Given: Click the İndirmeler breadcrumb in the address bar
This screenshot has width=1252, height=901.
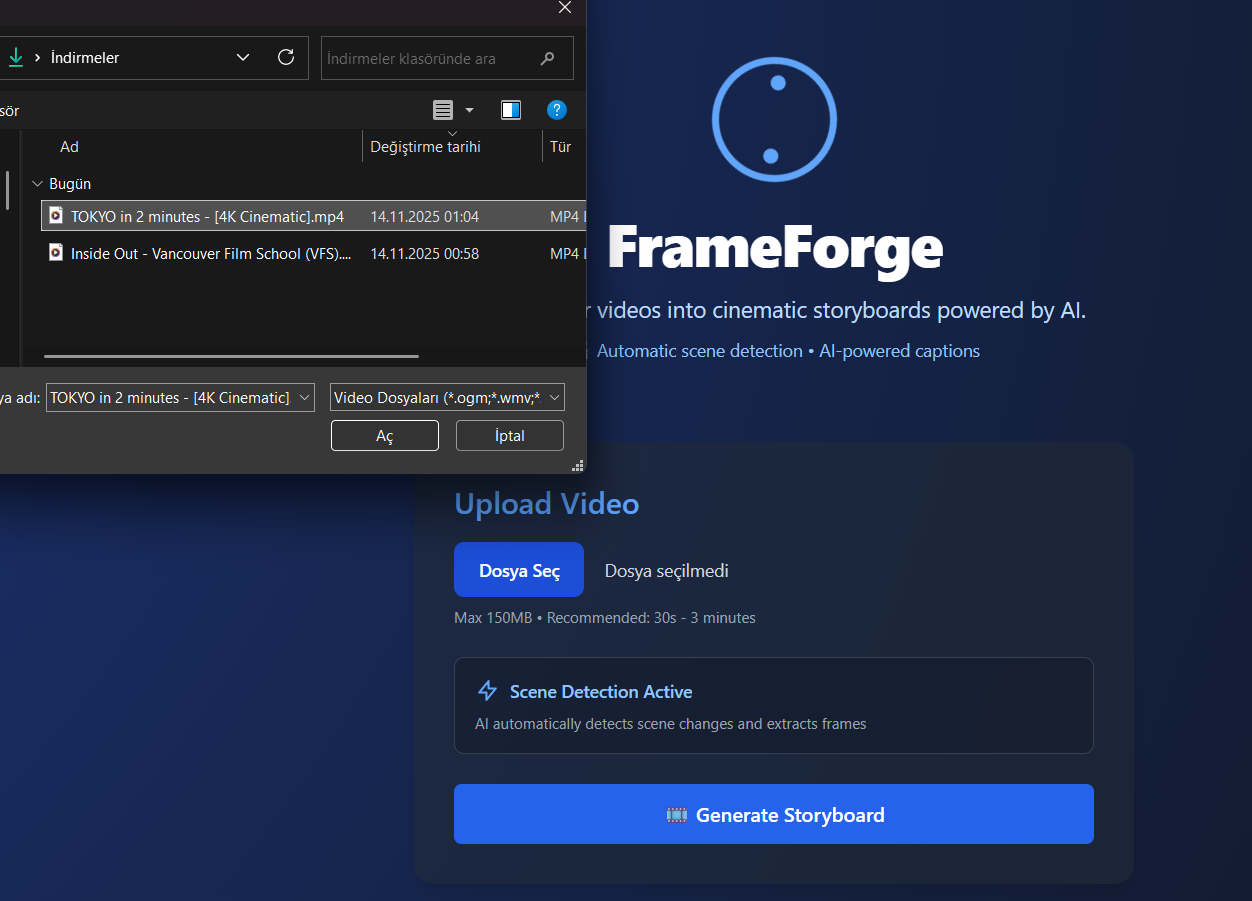Looking at the screenshot, I should (85, 58).
